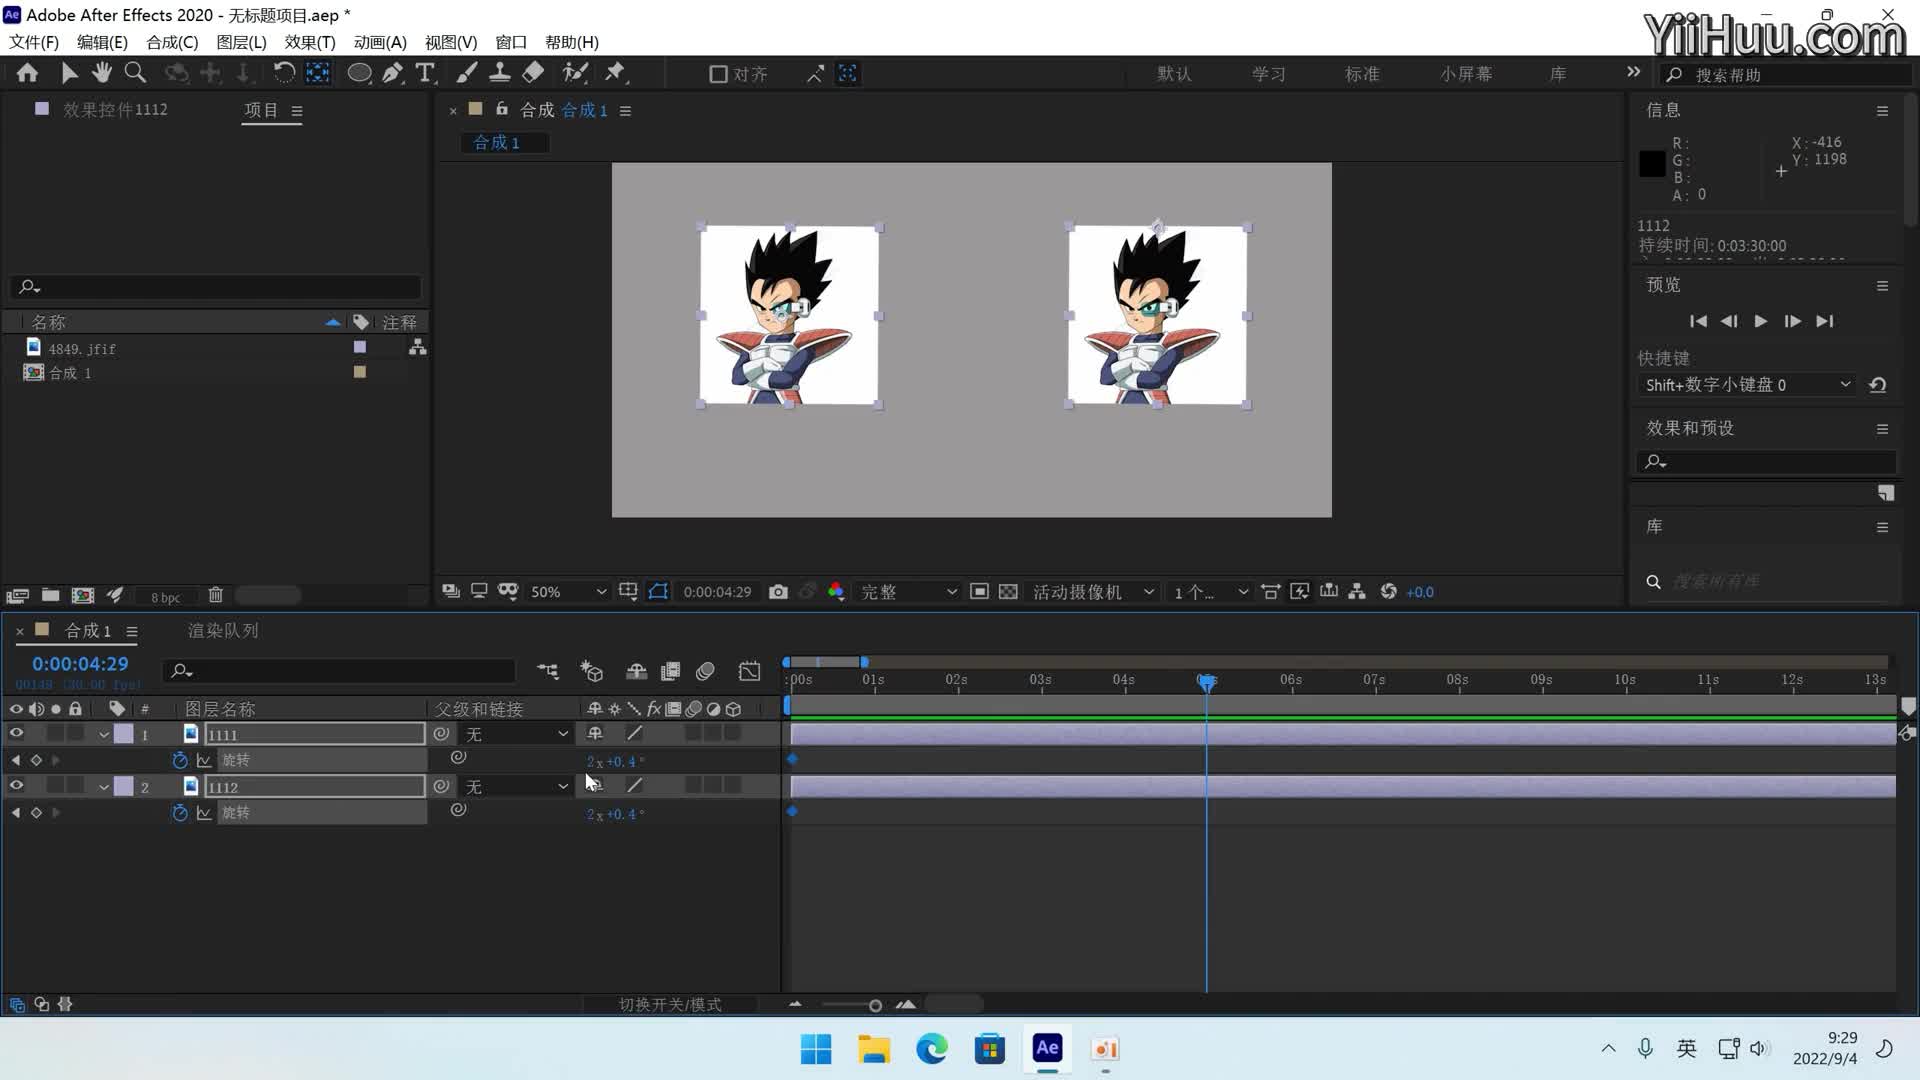Switch to 效果控件 1112 tab

115,109
